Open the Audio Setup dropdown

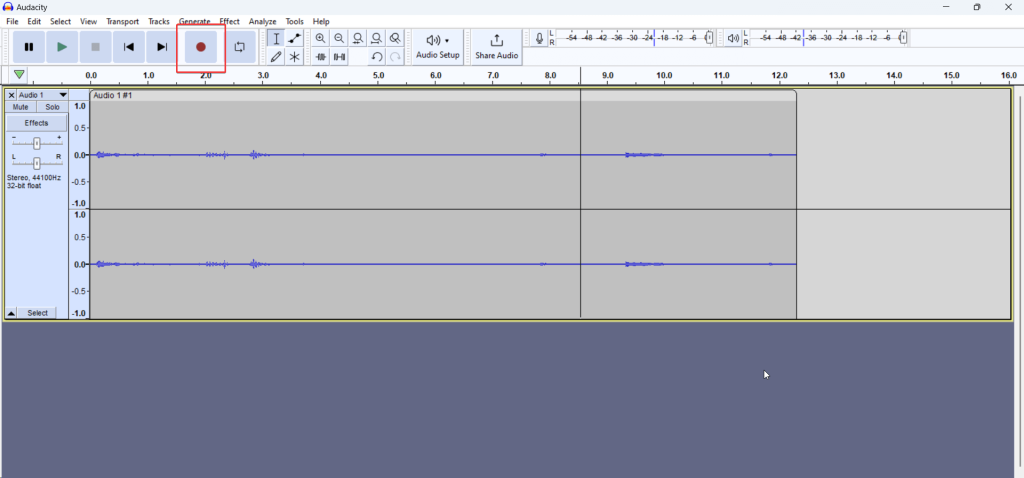click(438, 46)
